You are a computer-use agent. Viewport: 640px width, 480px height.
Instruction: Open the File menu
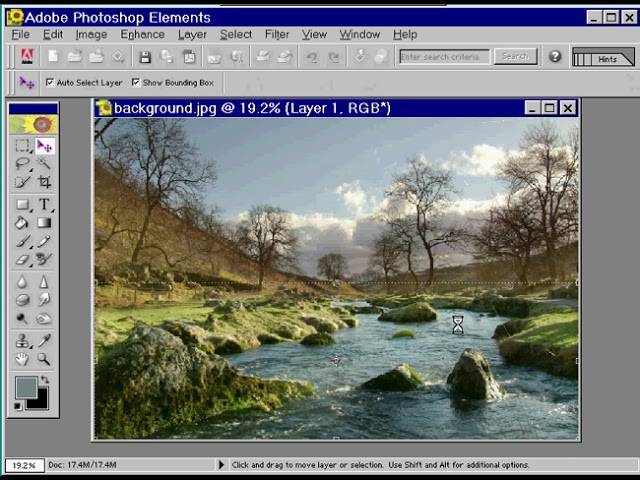pyautogui.click(x=20, y=34)
